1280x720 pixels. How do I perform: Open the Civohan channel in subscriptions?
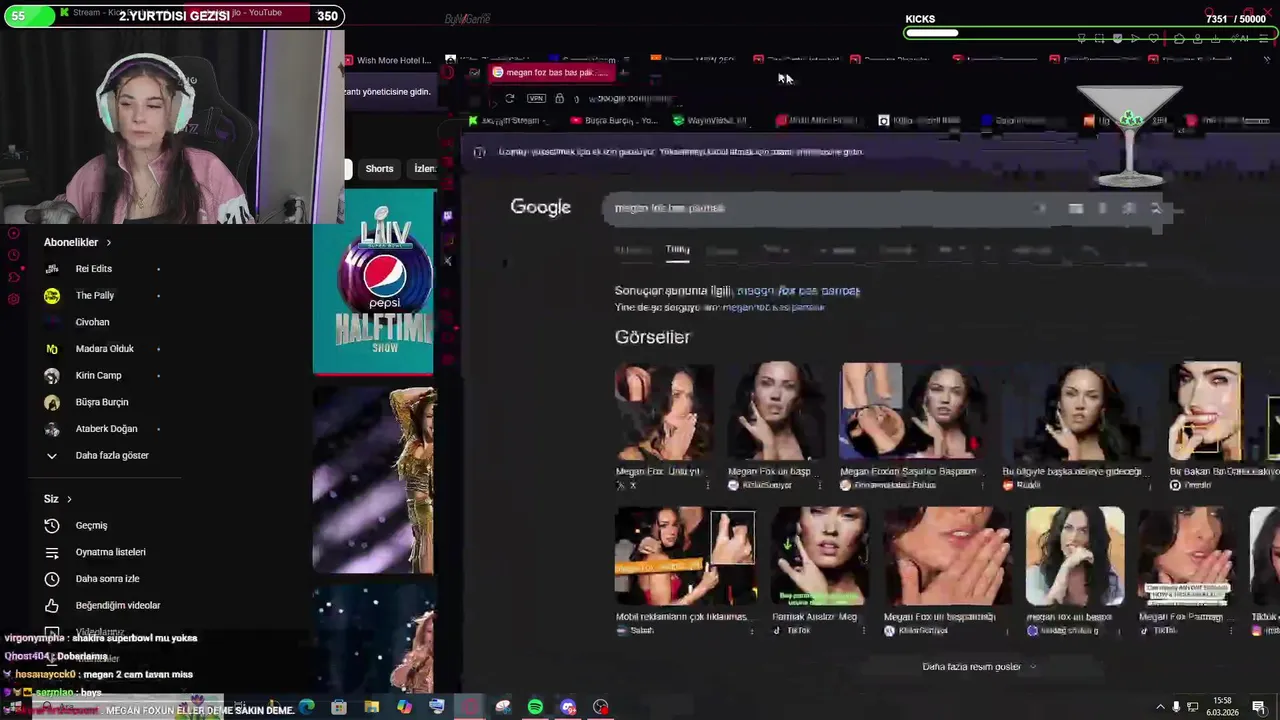click(x=92, y=322)
